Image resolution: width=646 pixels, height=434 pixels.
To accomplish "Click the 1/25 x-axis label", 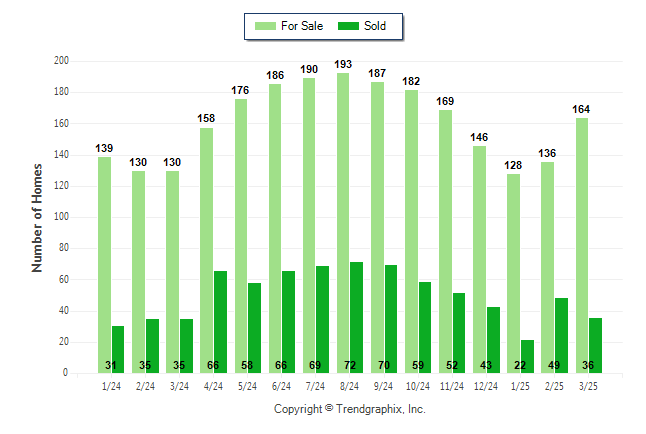I will point(520,386).
